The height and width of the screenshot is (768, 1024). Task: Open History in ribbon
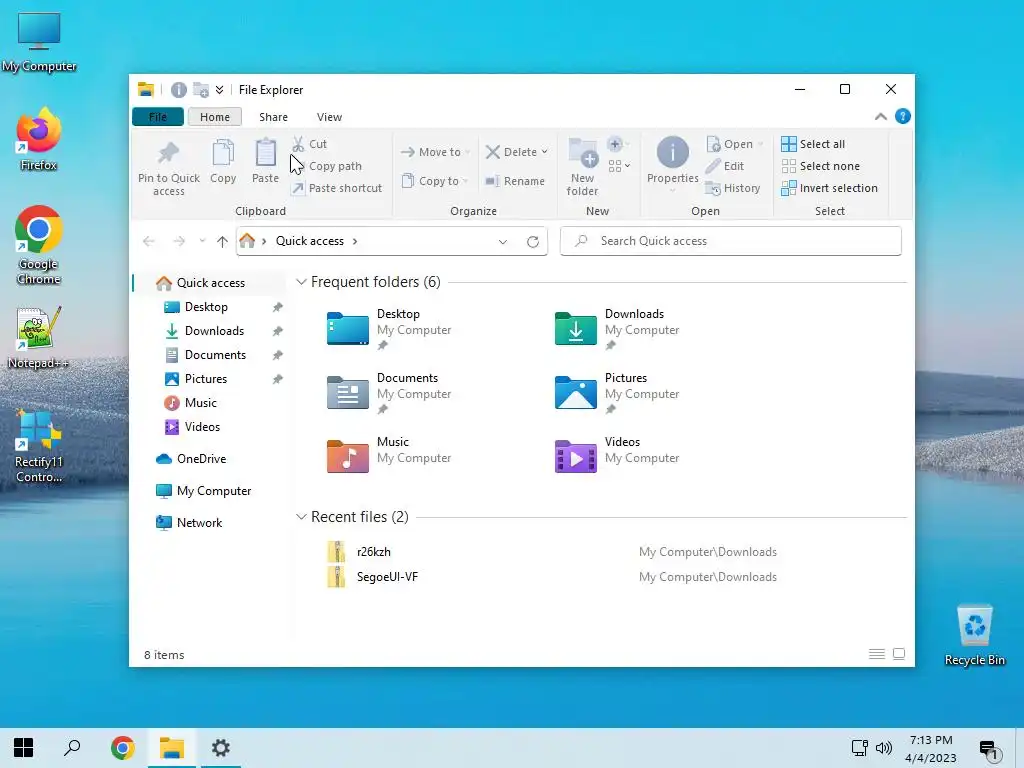click(733, 188)
